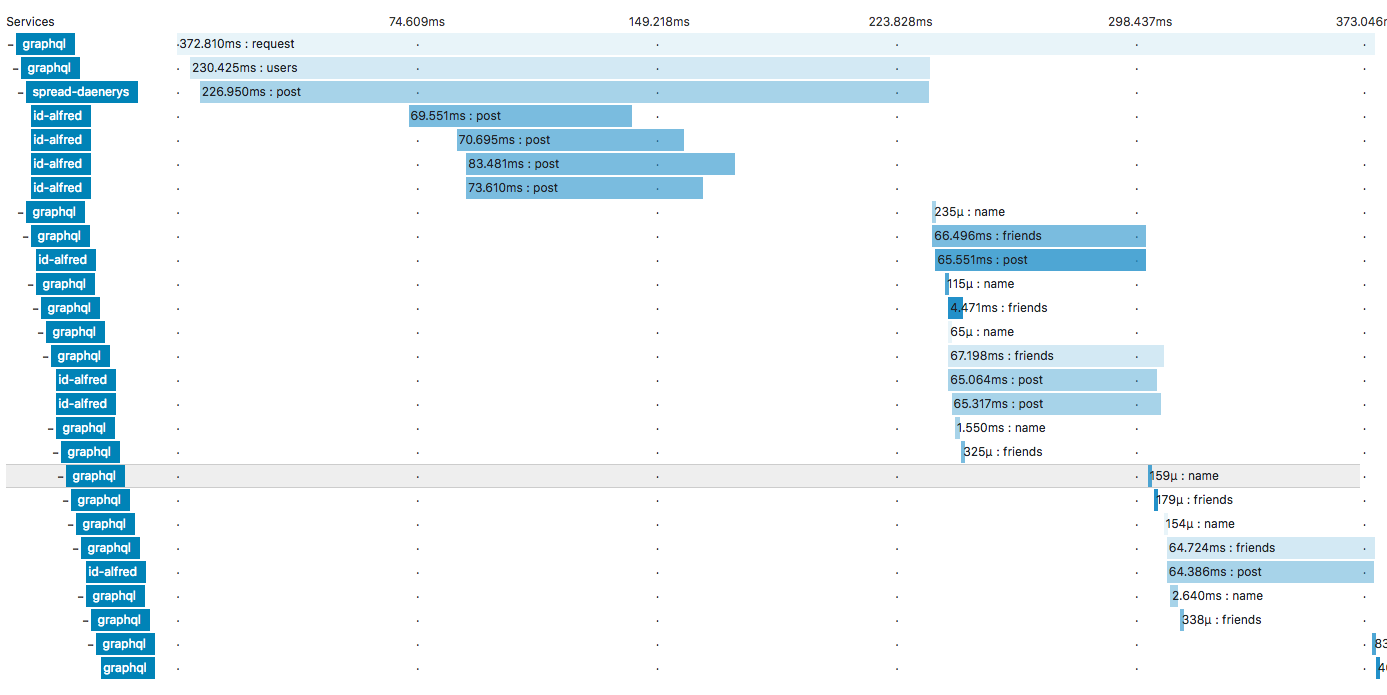Click the graphql label for the 115µ name span
Viewport: 1387px width, 695px height.
[65, 284]
